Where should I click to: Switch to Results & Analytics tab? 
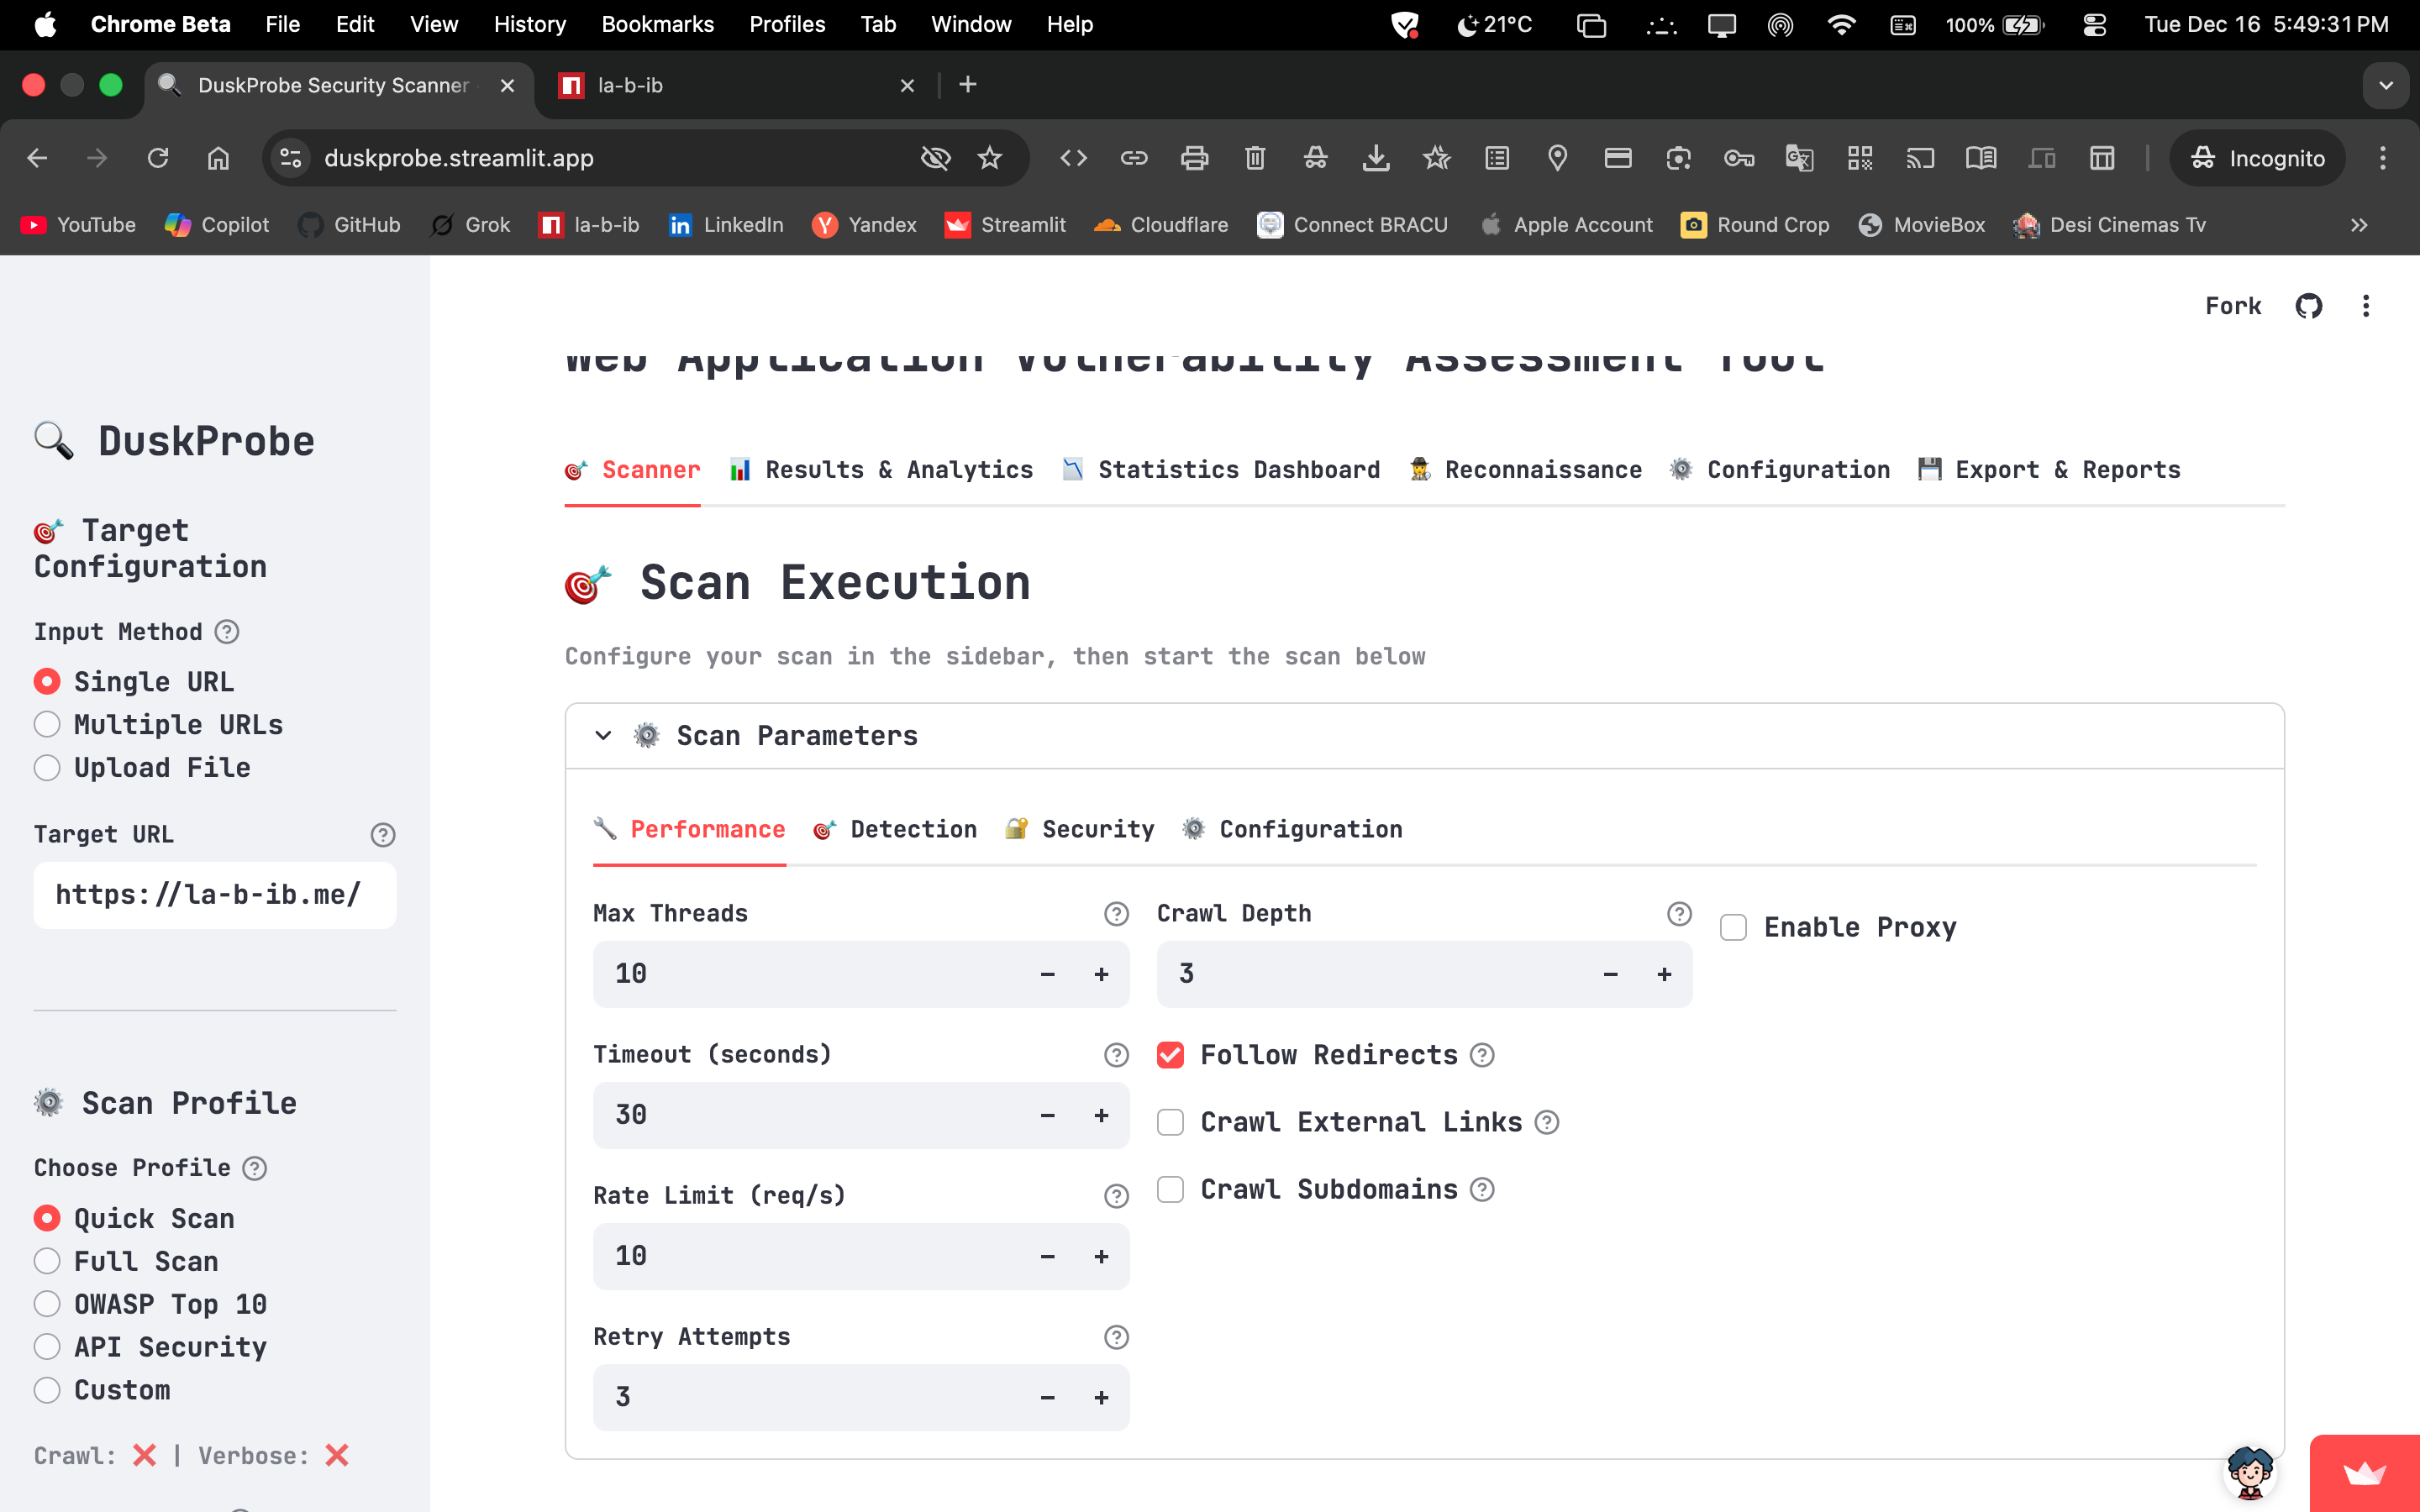coord(881,470)
